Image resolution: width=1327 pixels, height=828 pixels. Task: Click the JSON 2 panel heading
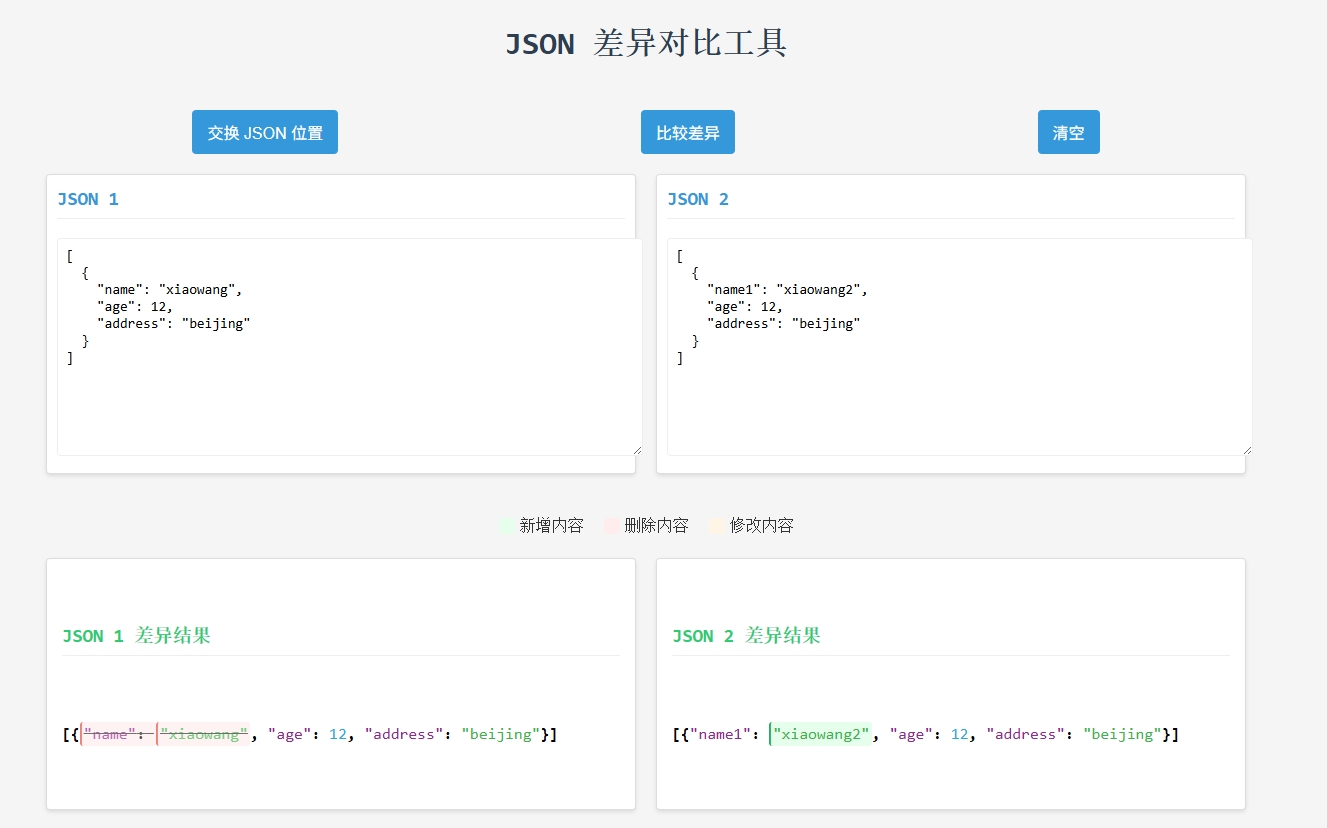pyautogui.click(x=698, y=199)
